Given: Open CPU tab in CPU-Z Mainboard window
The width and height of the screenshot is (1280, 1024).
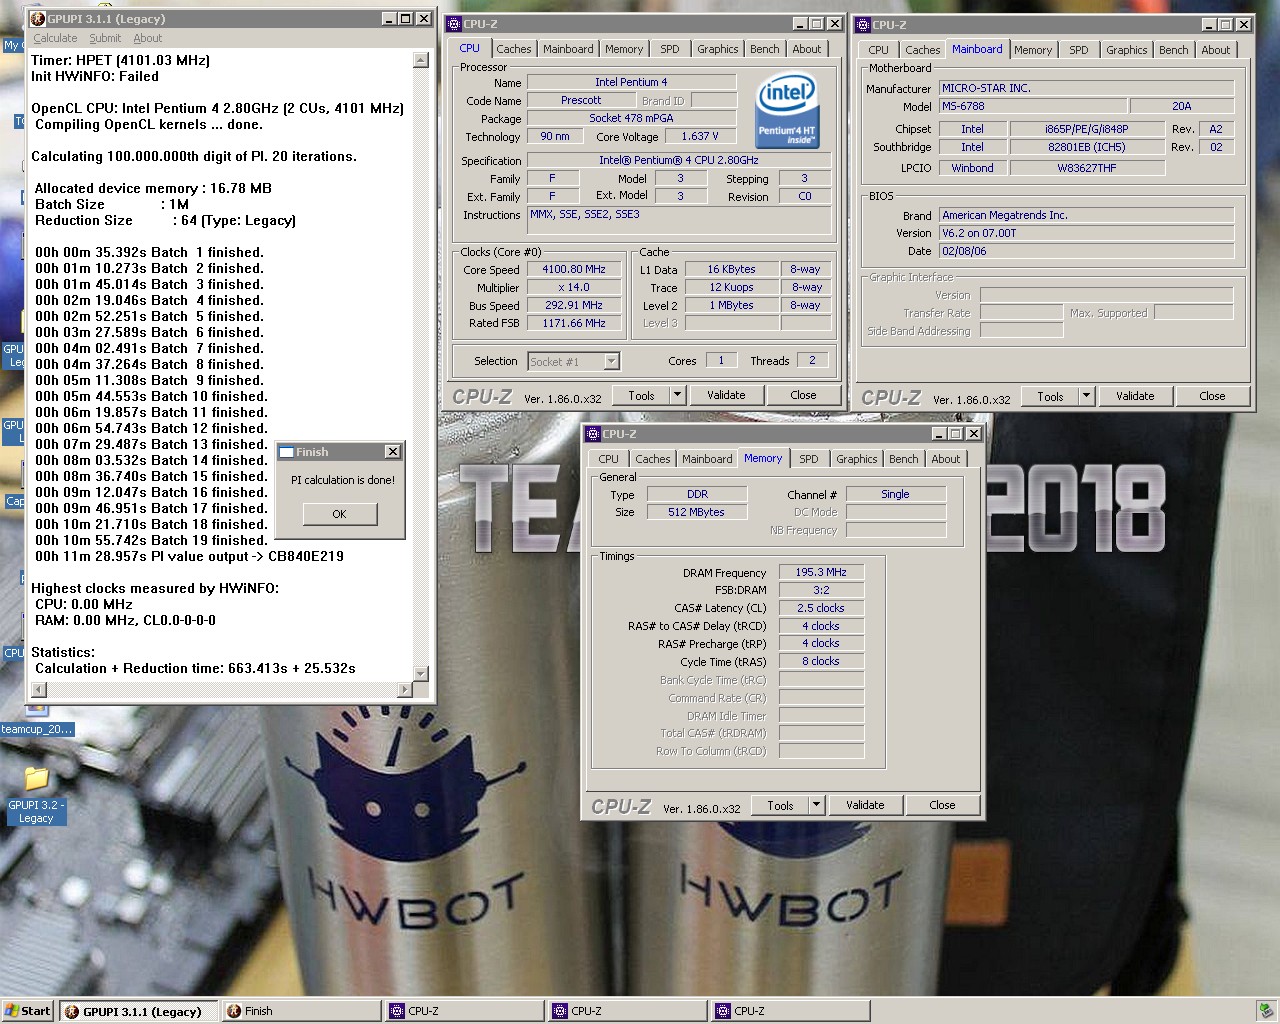Looking at the screenshot, I should click(879, 50).
